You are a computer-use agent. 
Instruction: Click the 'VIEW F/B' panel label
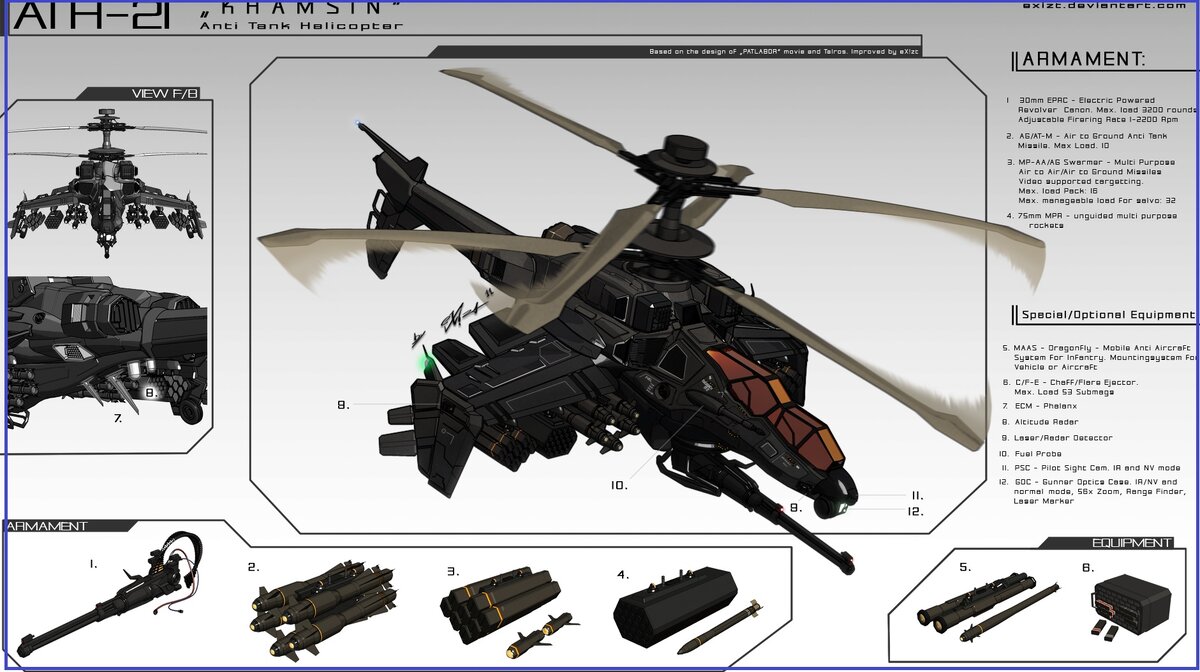point(164,94)
